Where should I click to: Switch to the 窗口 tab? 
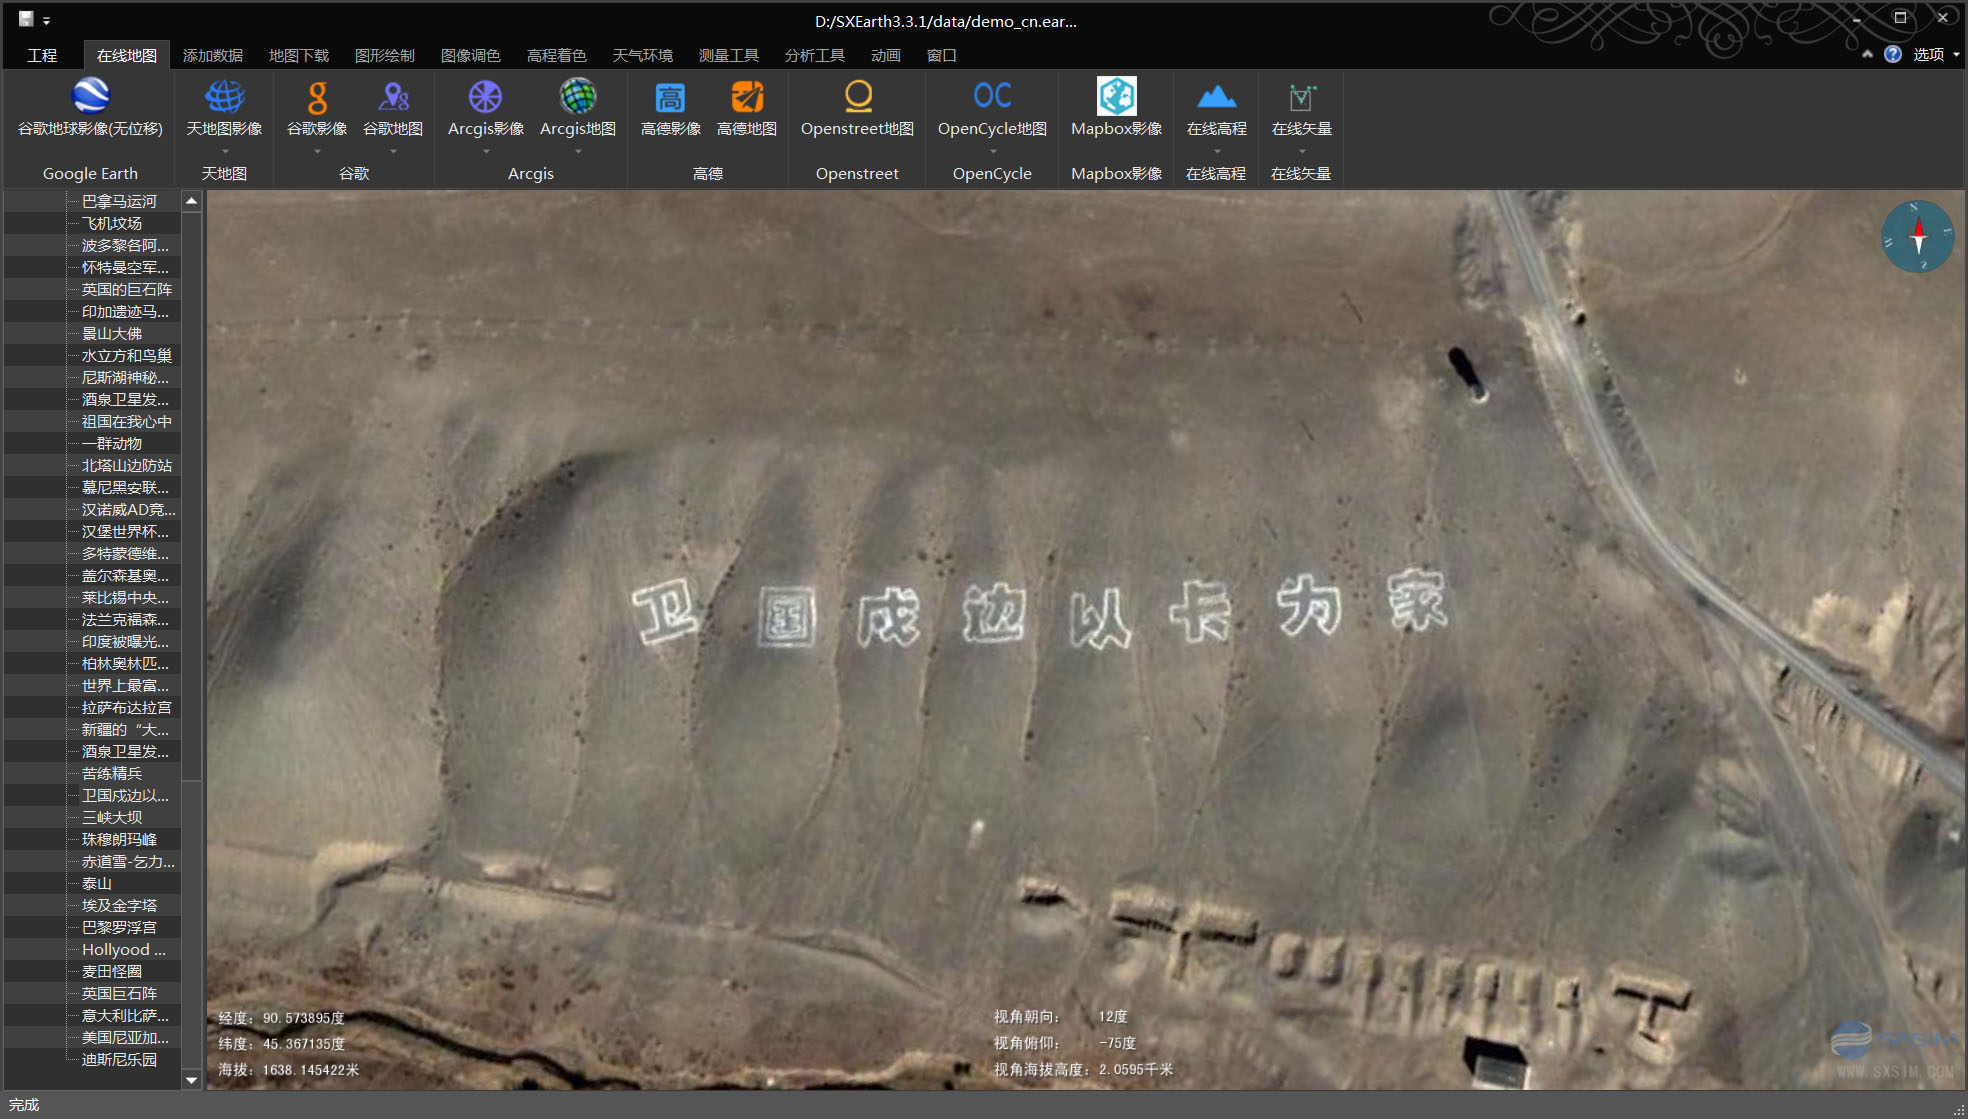[x=942, y=55]
